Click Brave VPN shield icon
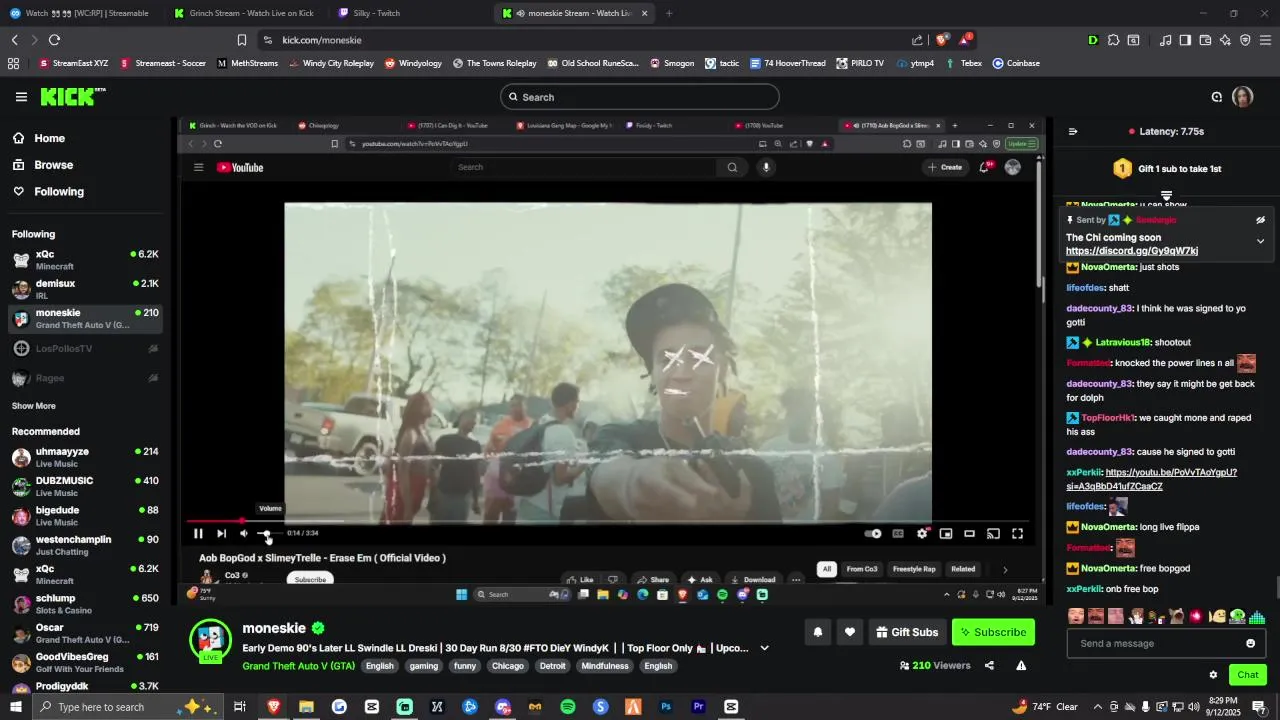Screen dimensions: 1280x720 pyautogui.click(x=1245, y=40)
